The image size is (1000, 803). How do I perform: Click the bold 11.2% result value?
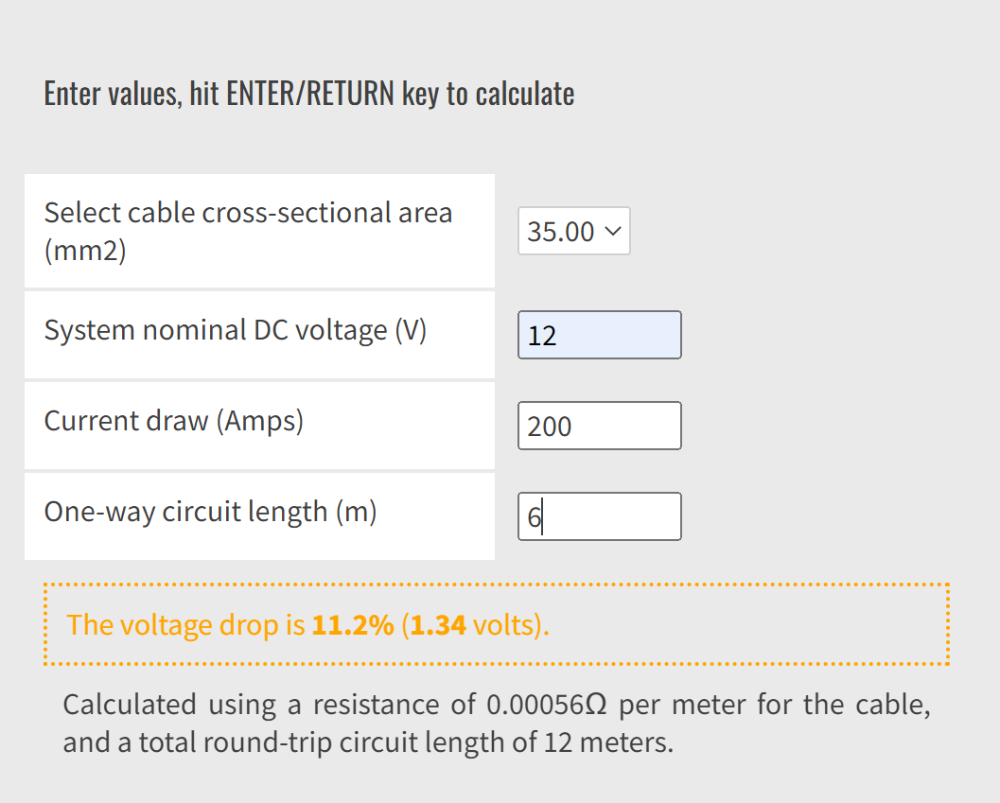click(x=353, y=624)
